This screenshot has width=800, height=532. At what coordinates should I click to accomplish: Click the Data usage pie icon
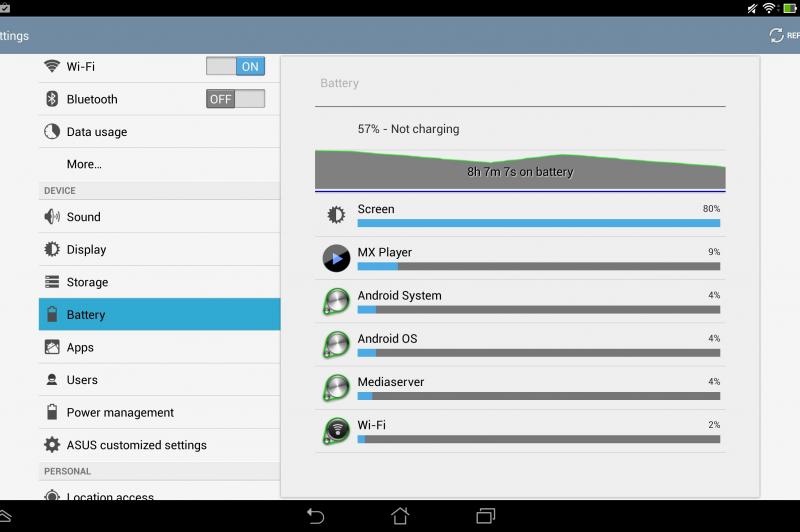(52, 132)
